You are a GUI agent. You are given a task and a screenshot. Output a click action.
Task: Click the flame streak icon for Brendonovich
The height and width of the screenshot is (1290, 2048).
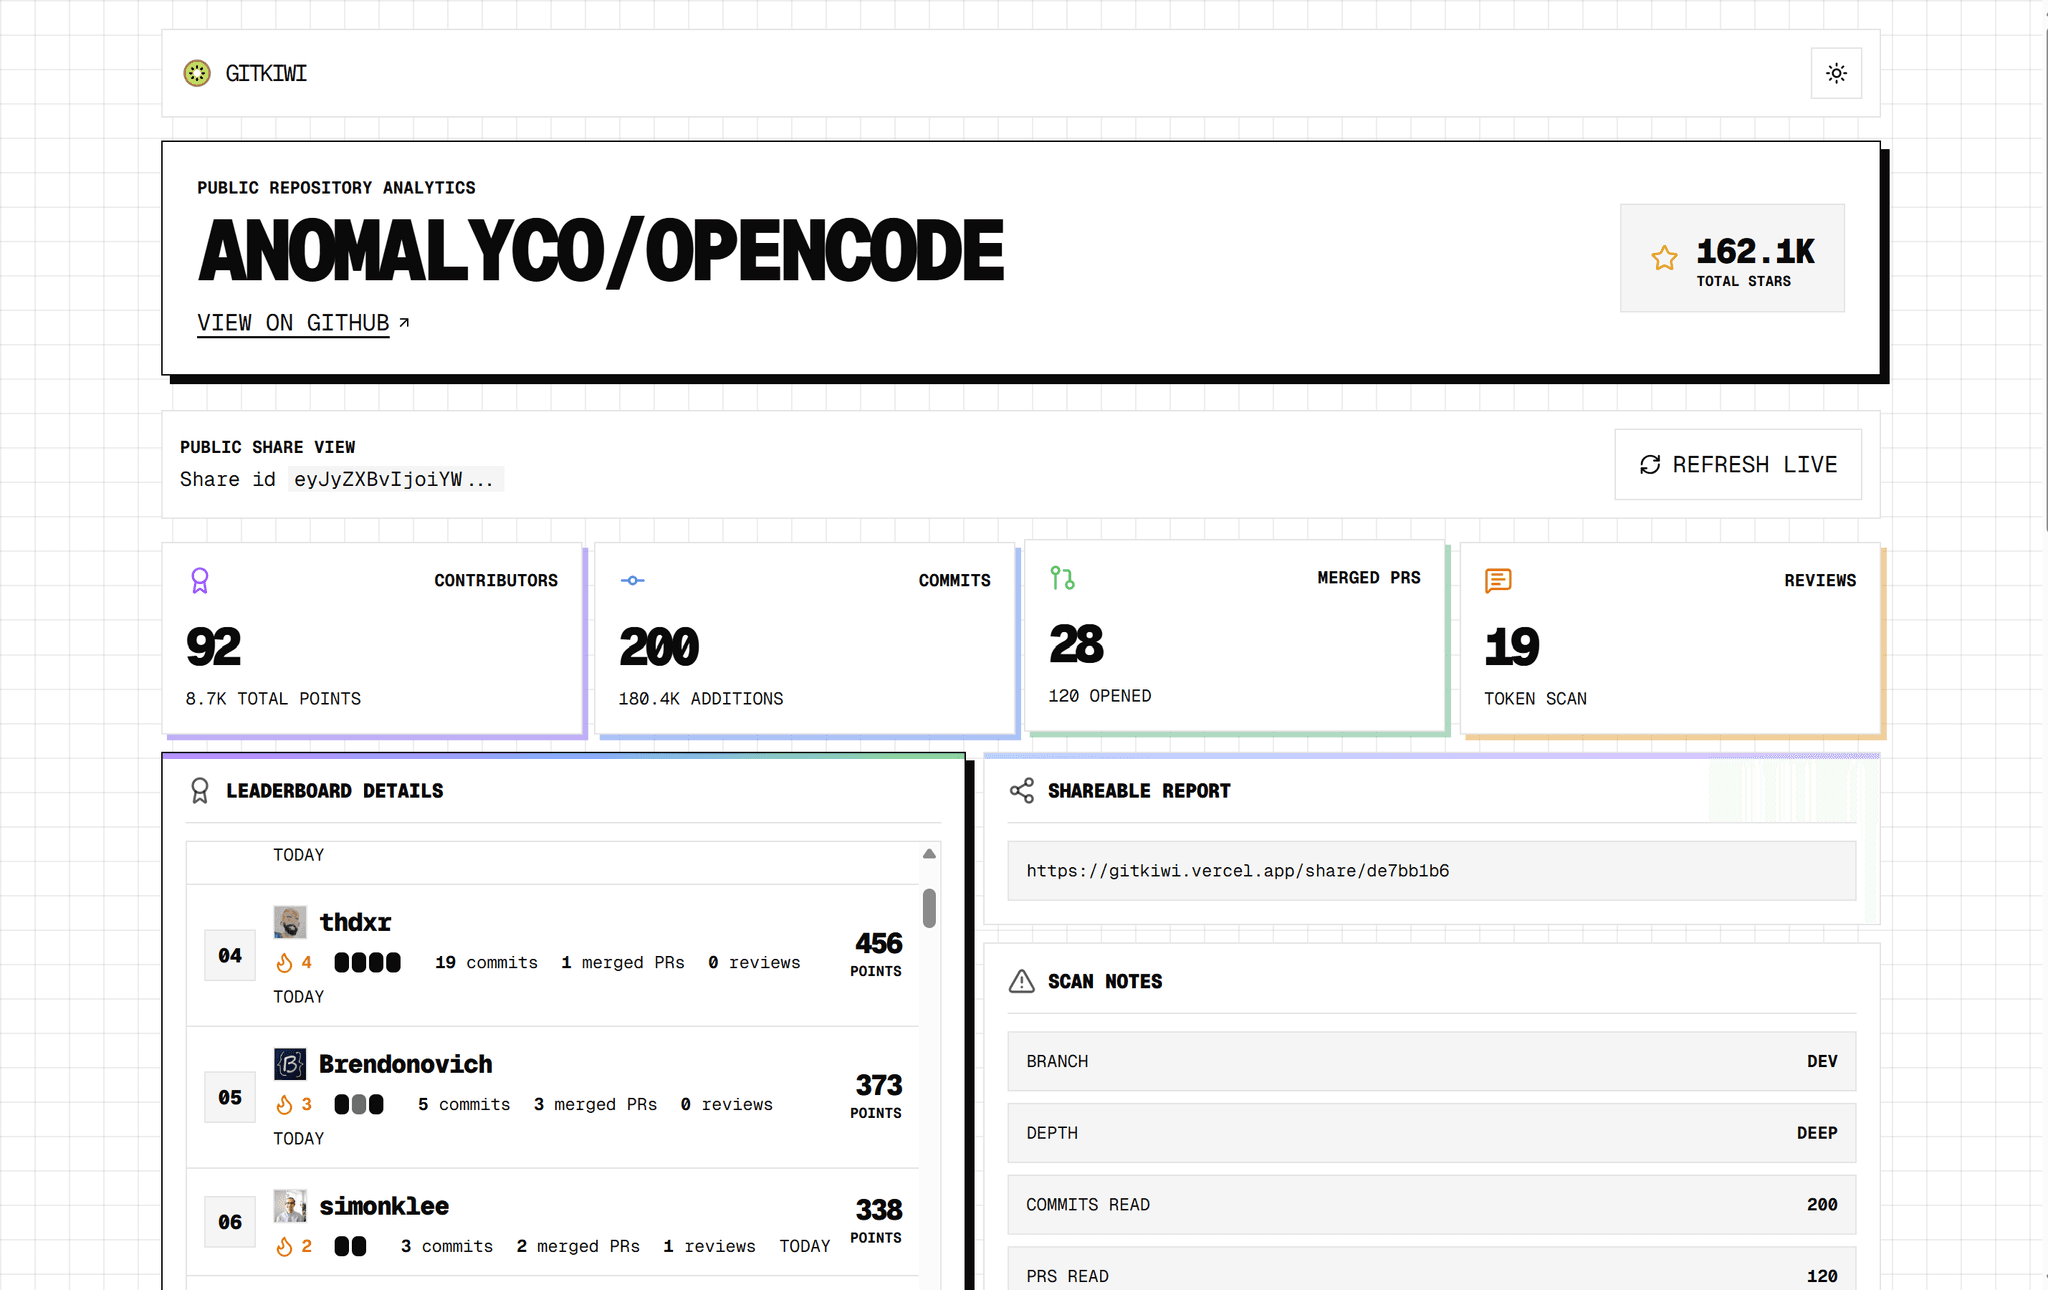click(284, 1105)
